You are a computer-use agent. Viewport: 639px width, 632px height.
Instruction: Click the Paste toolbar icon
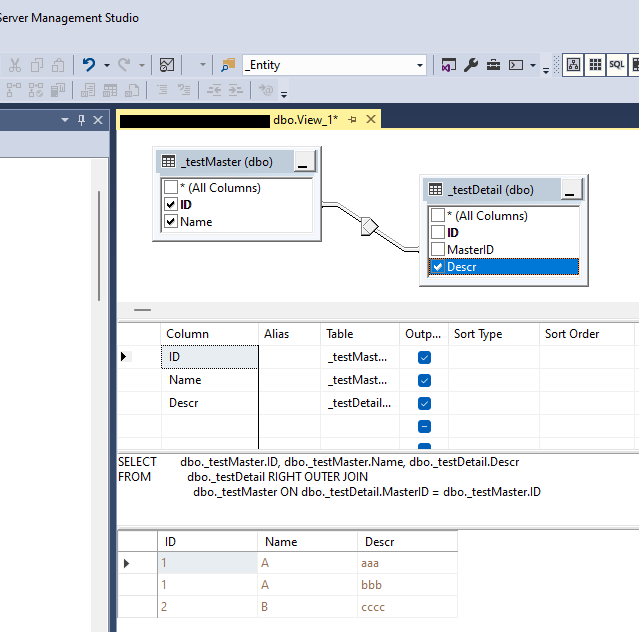tap(58, 65)
